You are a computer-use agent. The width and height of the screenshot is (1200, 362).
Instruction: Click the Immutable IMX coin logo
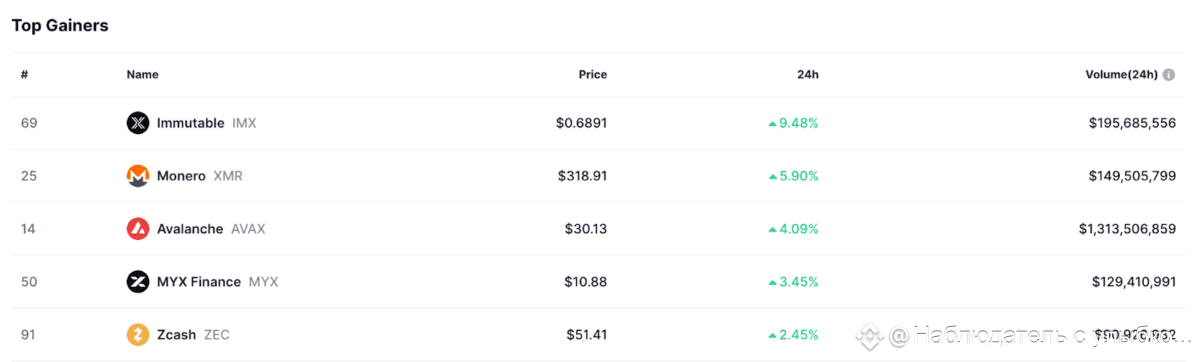click(138, 123)
